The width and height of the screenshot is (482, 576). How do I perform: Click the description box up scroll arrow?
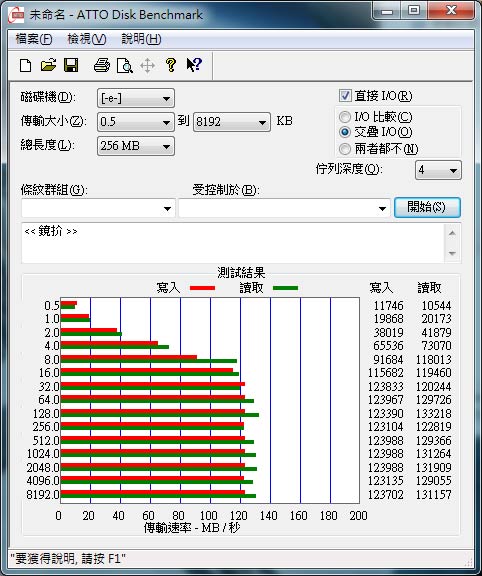click(x=452, y=233)
